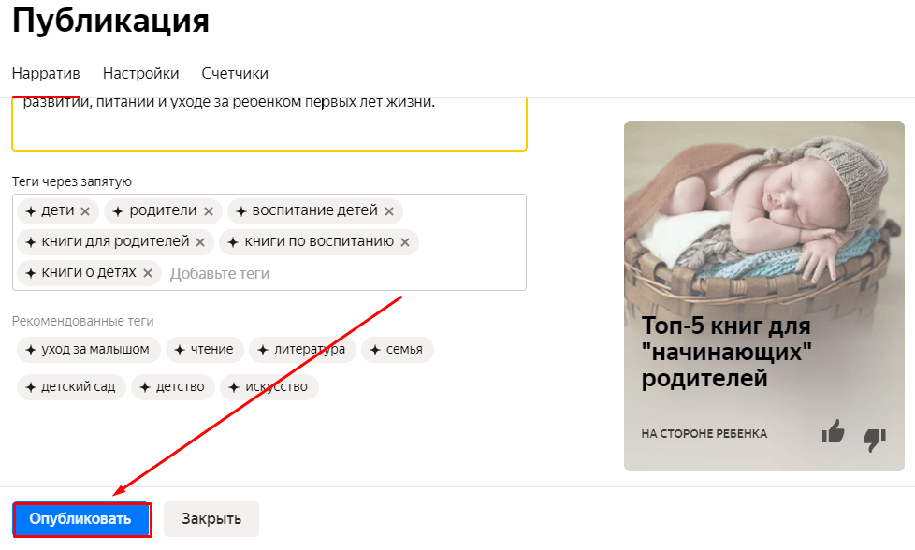Open the Настройки tab
This screenshot has width=915, height=550.
tap(141, 73)
